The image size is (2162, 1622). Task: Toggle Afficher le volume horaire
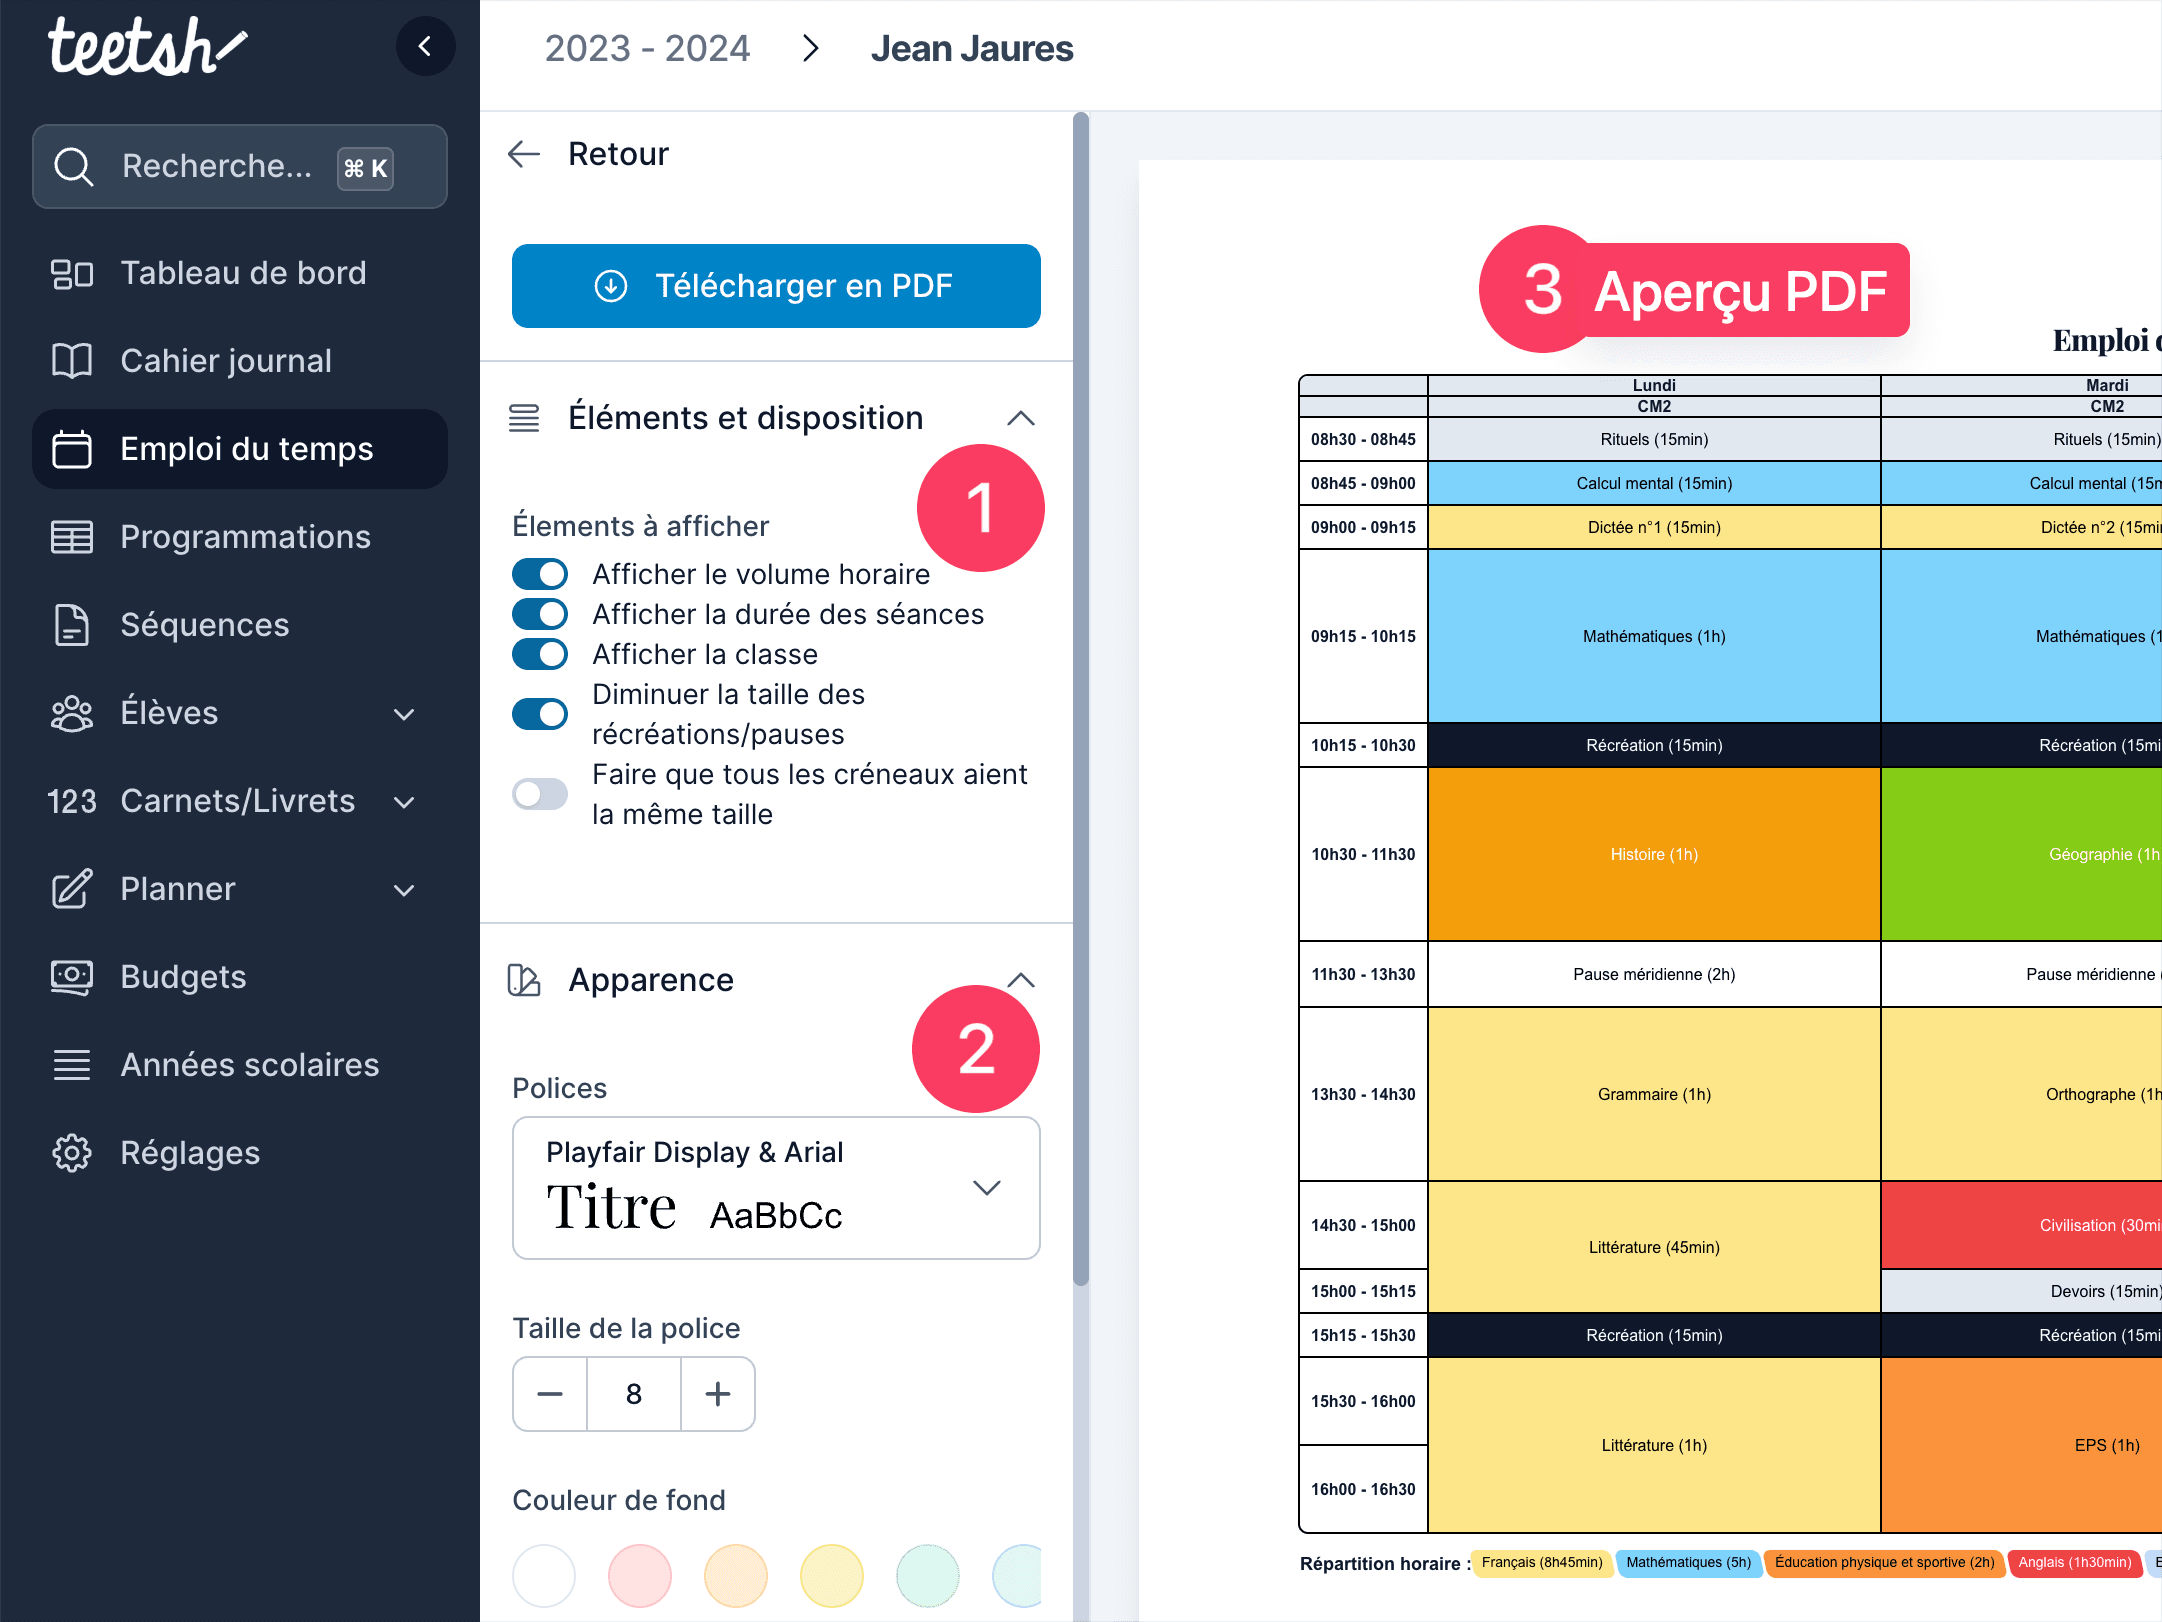(540, 574)
